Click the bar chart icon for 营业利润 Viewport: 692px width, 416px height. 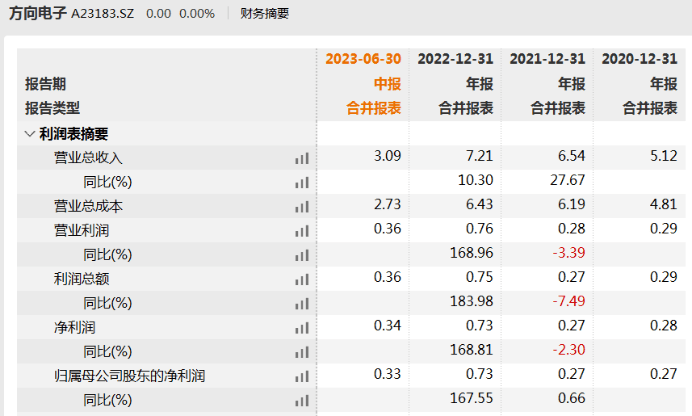[301, 231]
